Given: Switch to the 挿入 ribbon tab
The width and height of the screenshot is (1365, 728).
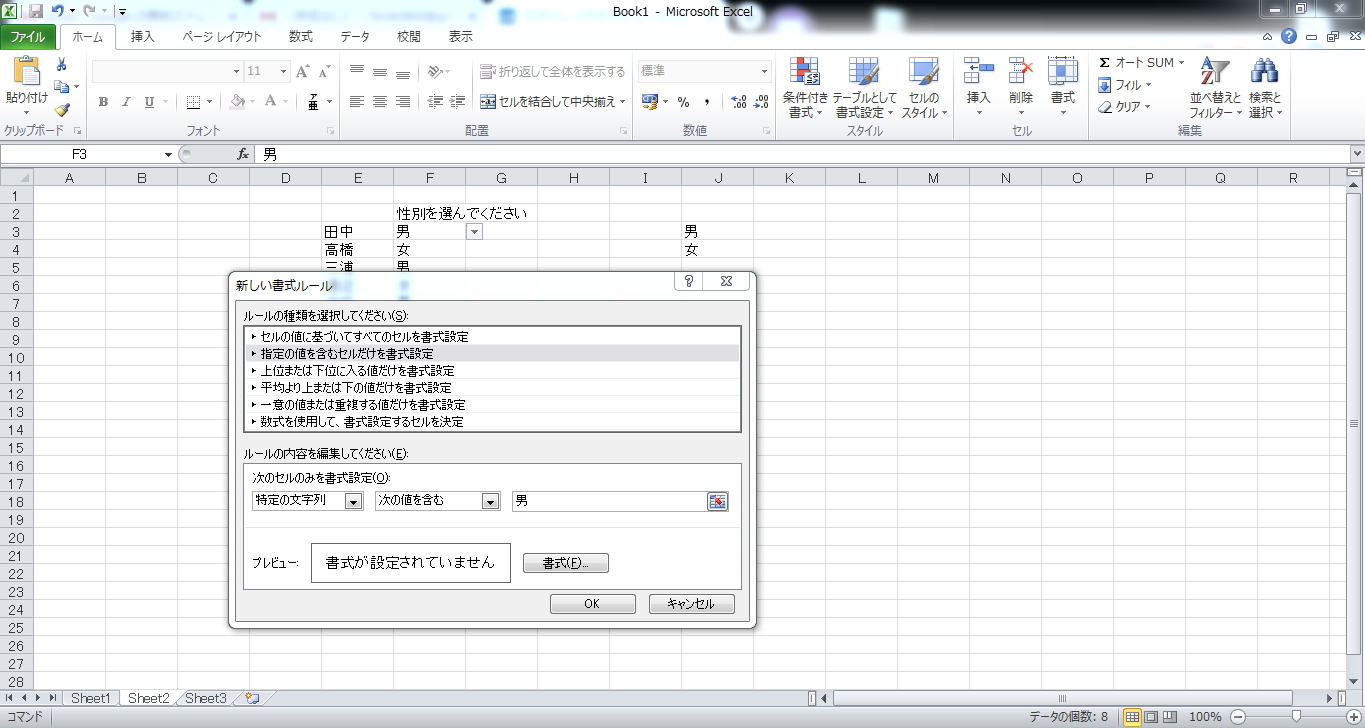Looking at the screenshot, I should 143,37.
